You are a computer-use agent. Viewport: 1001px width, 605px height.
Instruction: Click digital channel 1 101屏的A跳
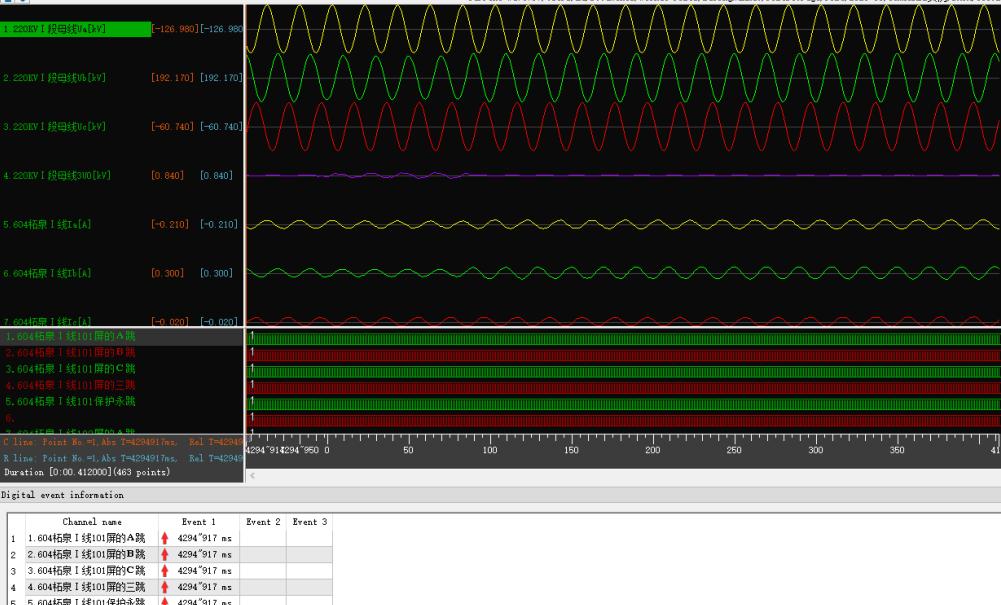coord(69,337)
